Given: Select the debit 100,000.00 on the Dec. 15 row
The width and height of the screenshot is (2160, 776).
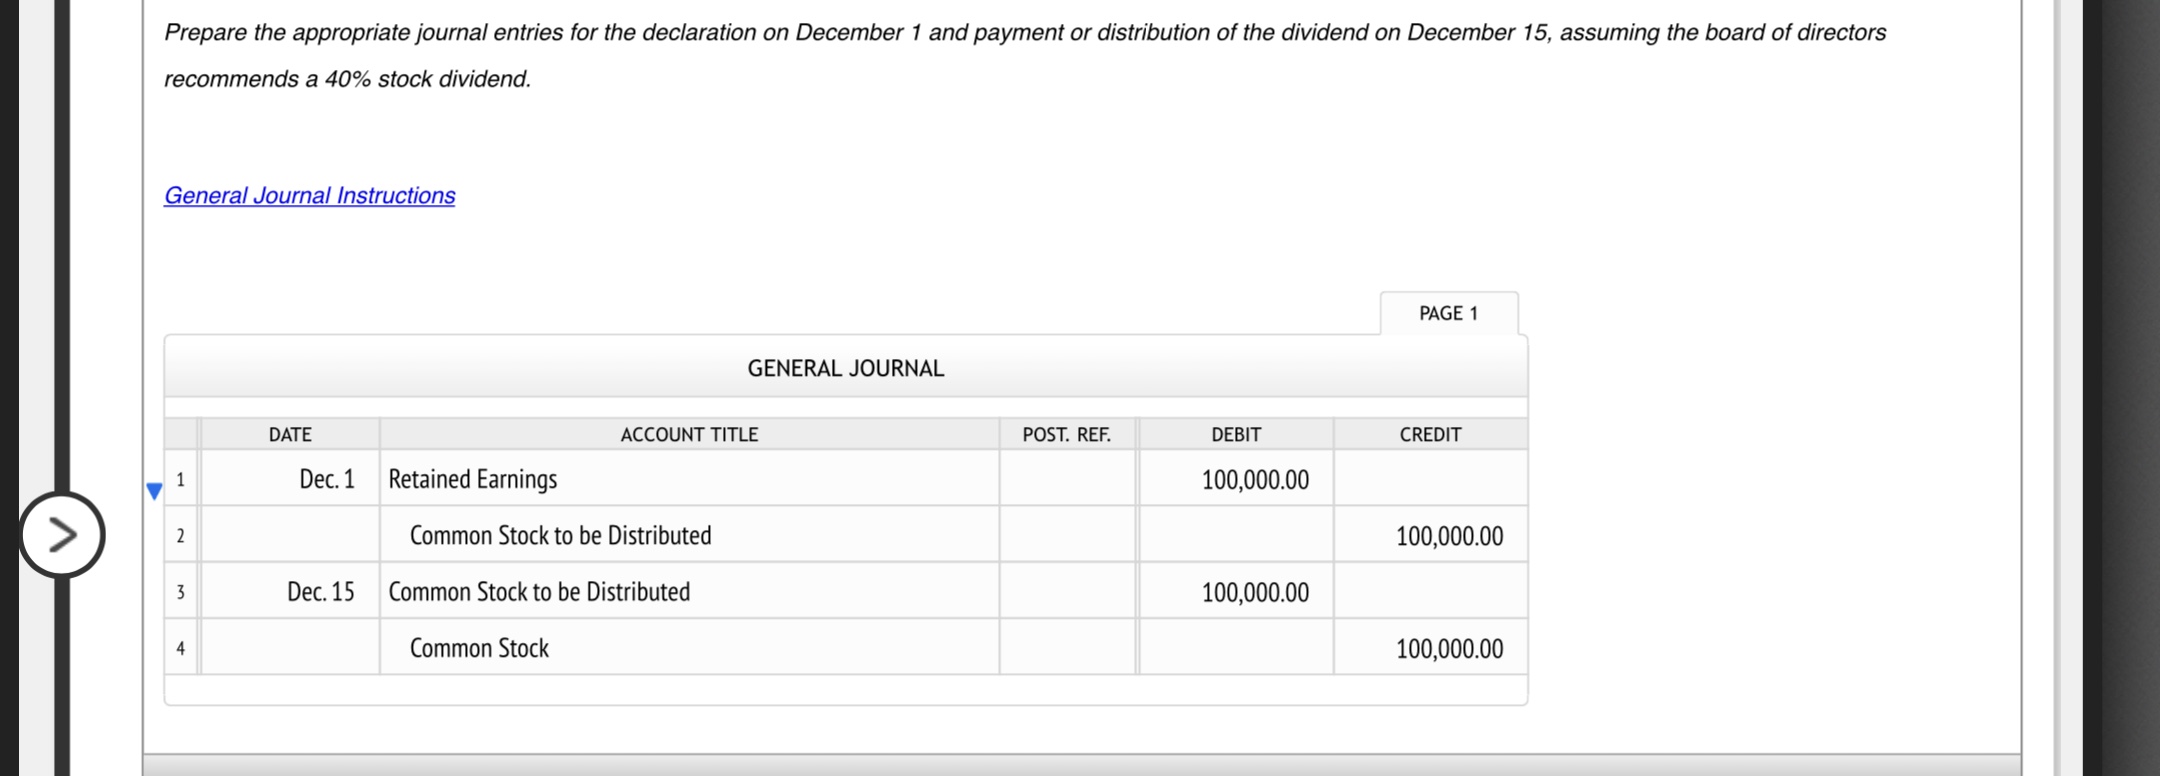Looking at the screenshot, I should pos(1255,591).
